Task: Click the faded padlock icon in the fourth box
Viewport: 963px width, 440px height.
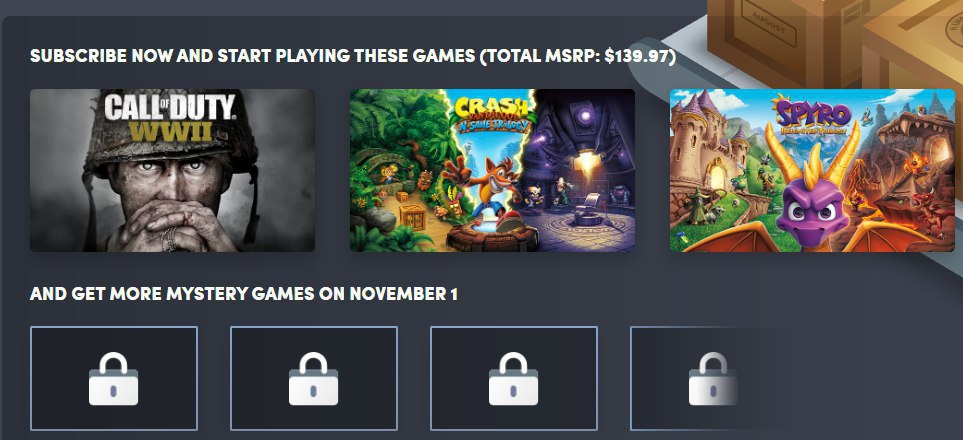Action: [x=712, y=379]
